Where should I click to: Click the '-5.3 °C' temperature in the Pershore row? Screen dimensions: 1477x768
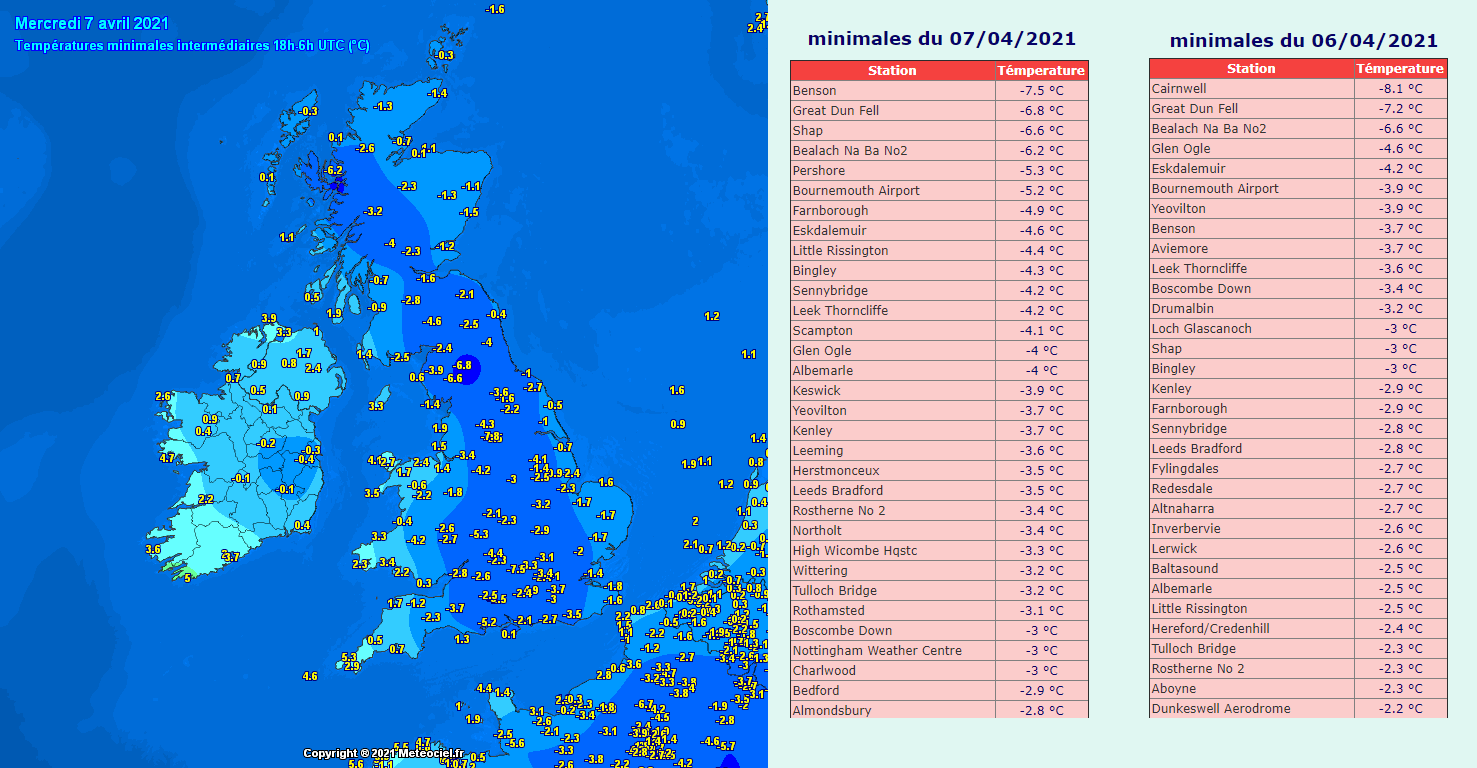coord(1041,170)
